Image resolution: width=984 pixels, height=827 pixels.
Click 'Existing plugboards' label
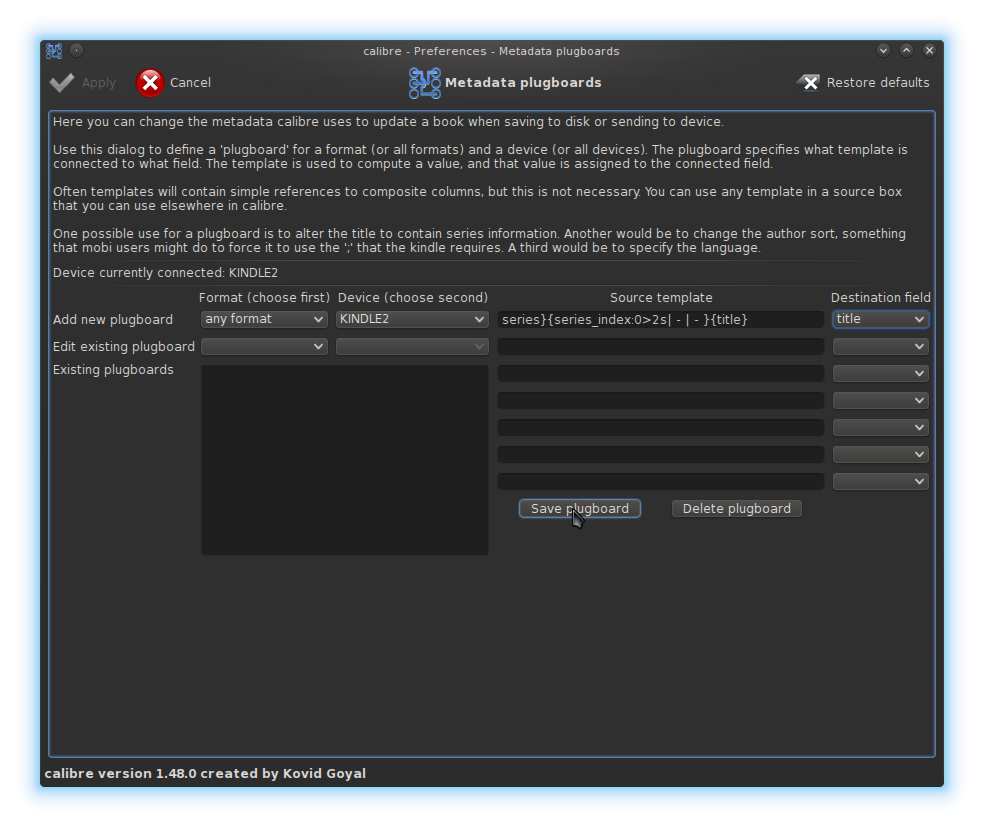click(113, 370)
